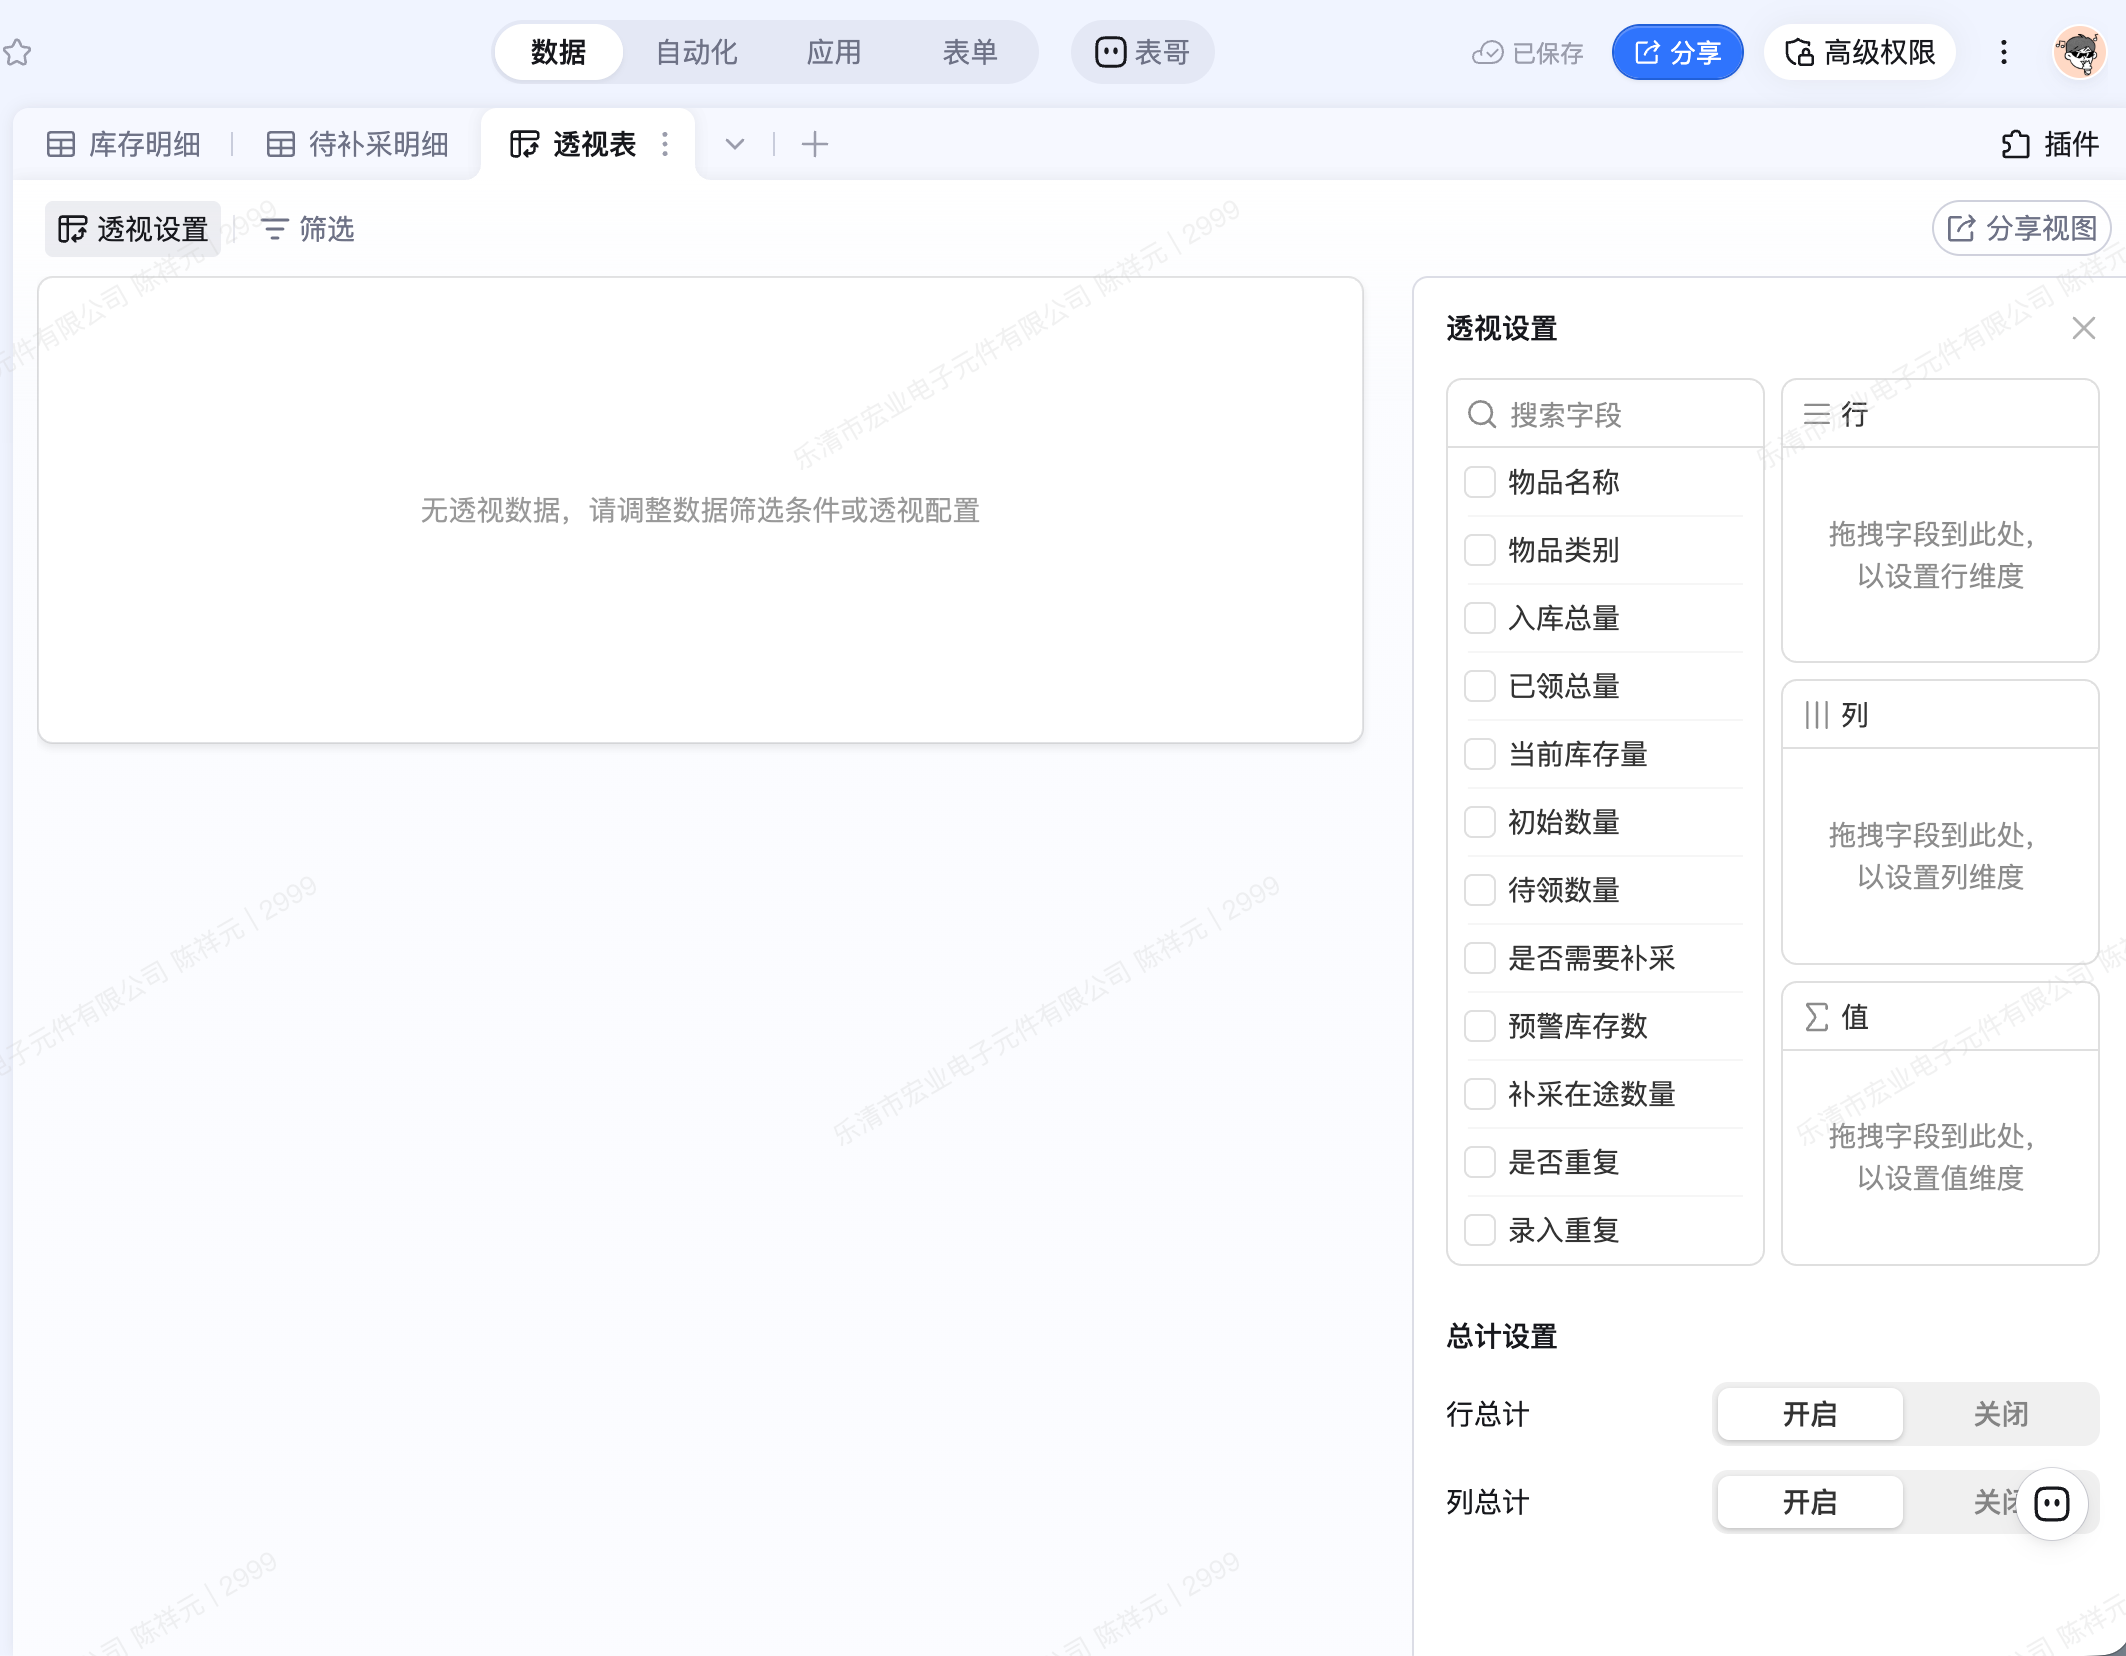2126x1656 pixels.
Task: Expand the view list chevron dropdown
Action: click(735, 144)
